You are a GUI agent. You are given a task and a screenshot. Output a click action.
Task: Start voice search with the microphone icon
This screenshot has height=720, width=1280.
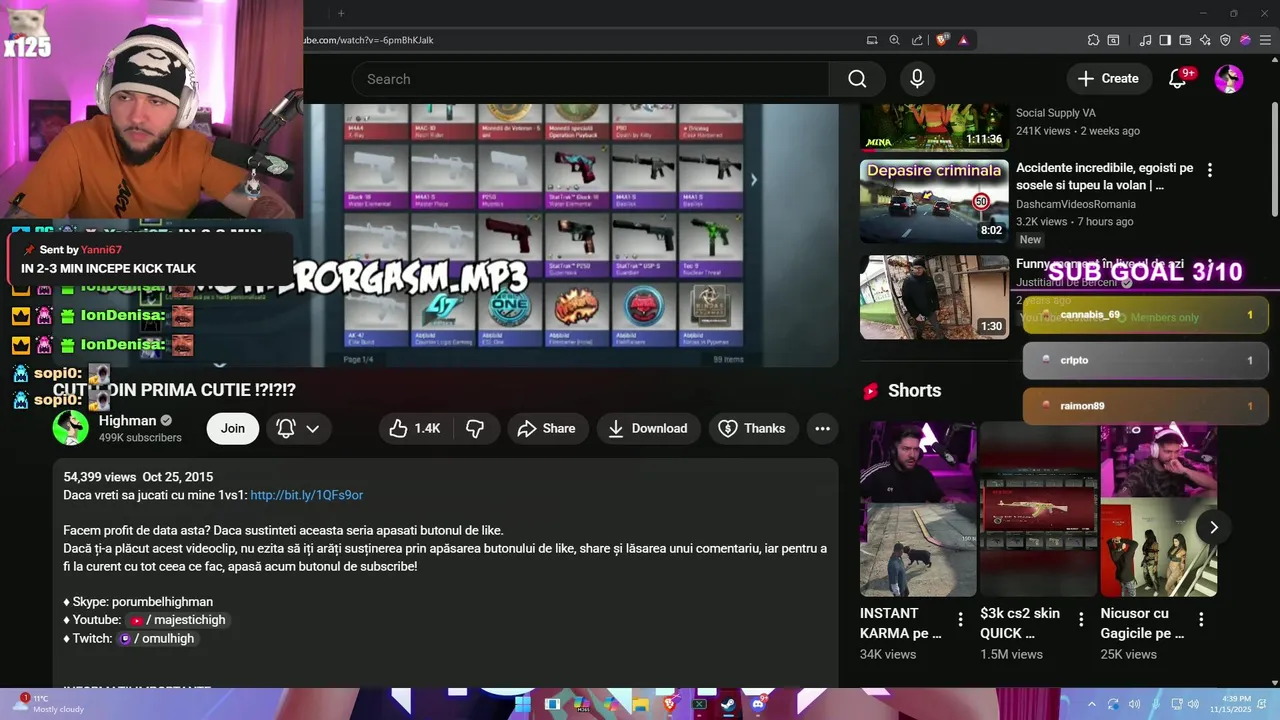pyautogui.click(x=917, y=79)
